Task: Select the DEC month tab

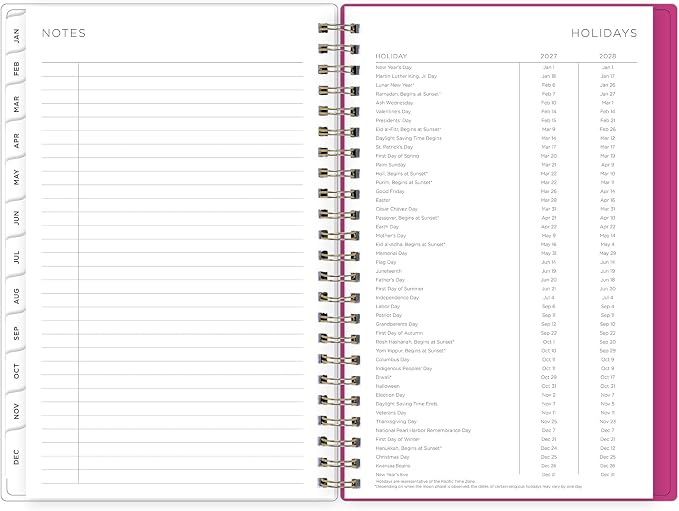Action: [x=16, y=456]
